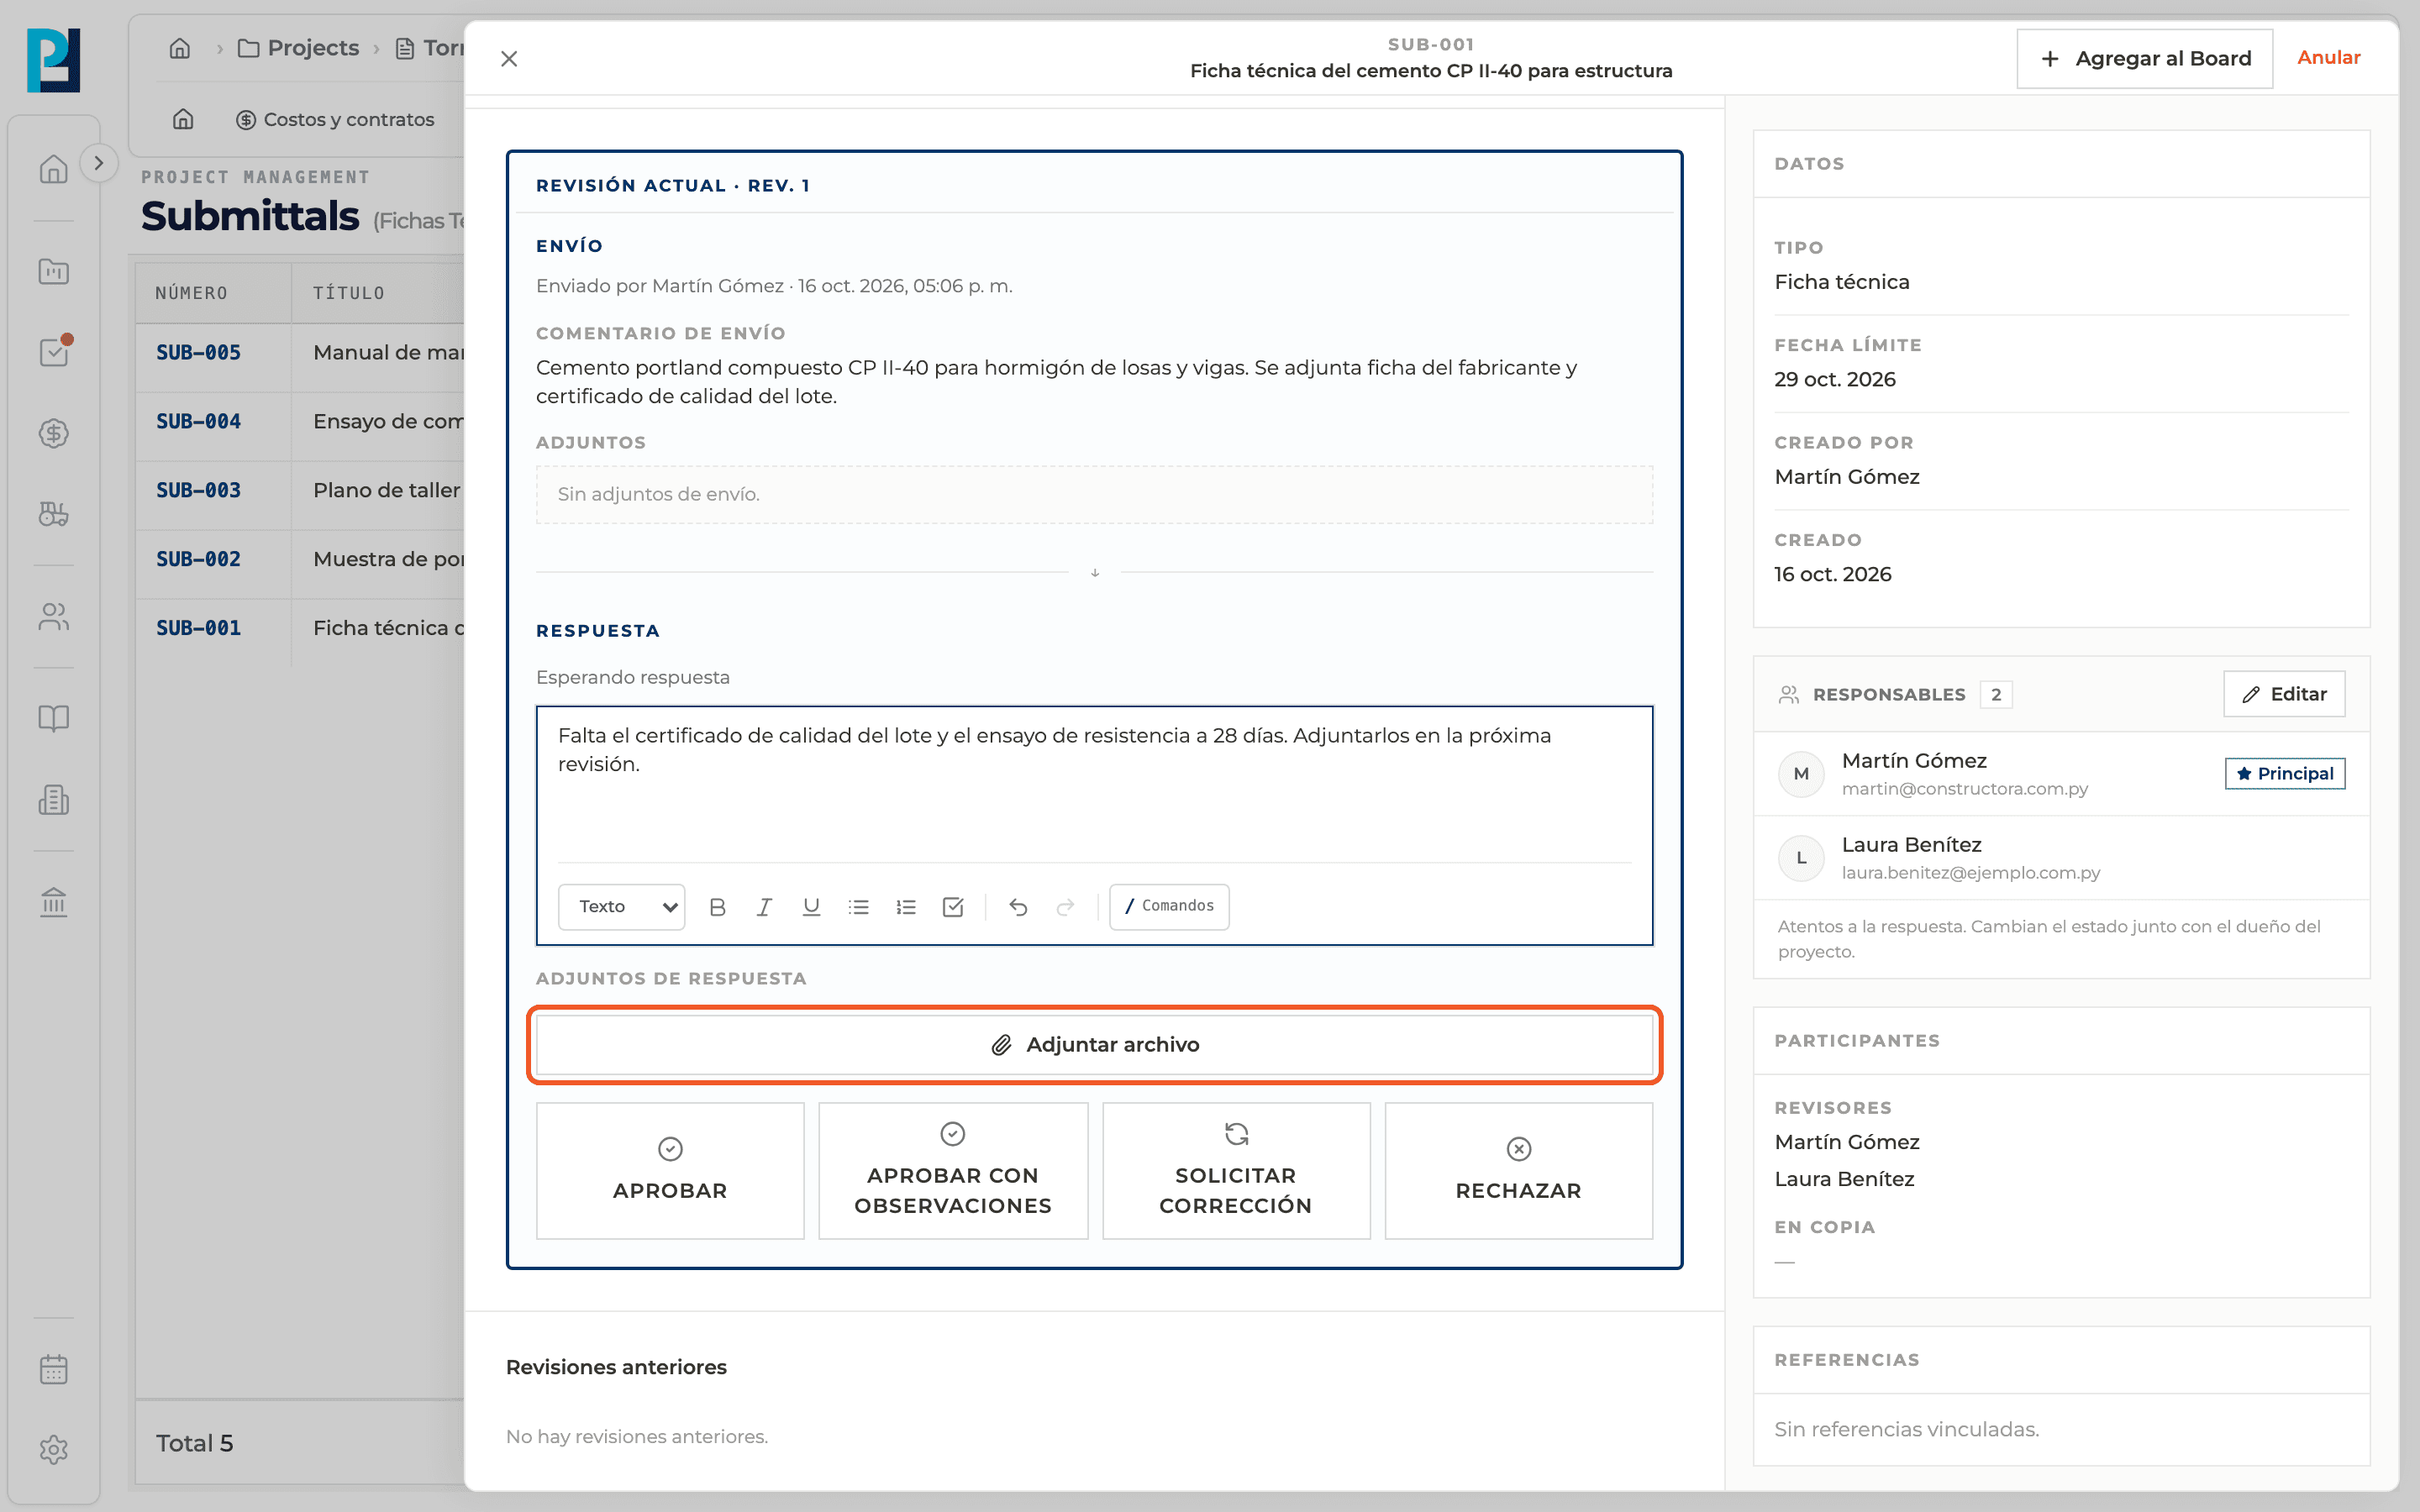Screen dimensions: 2420x1512
Task: Edit the Responsables list
Action: 2284,694
